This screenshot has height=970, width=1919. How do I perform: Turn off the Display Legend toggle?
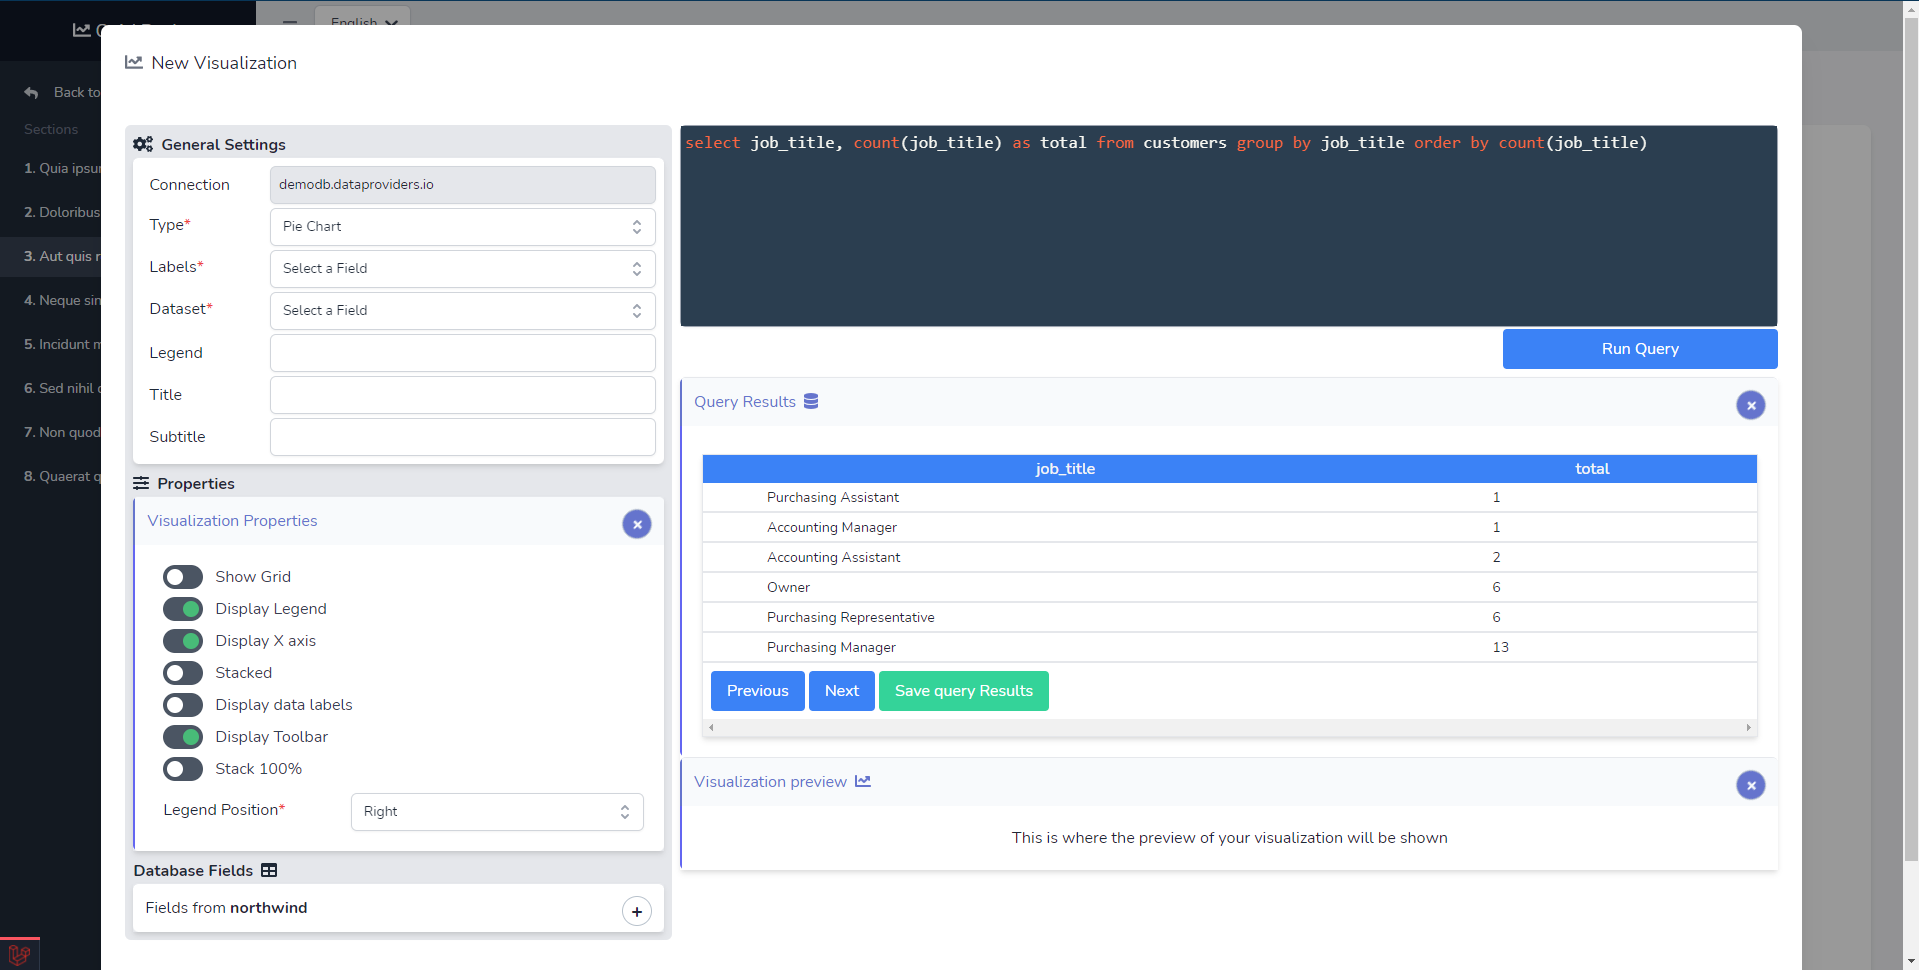pos(183,609)
